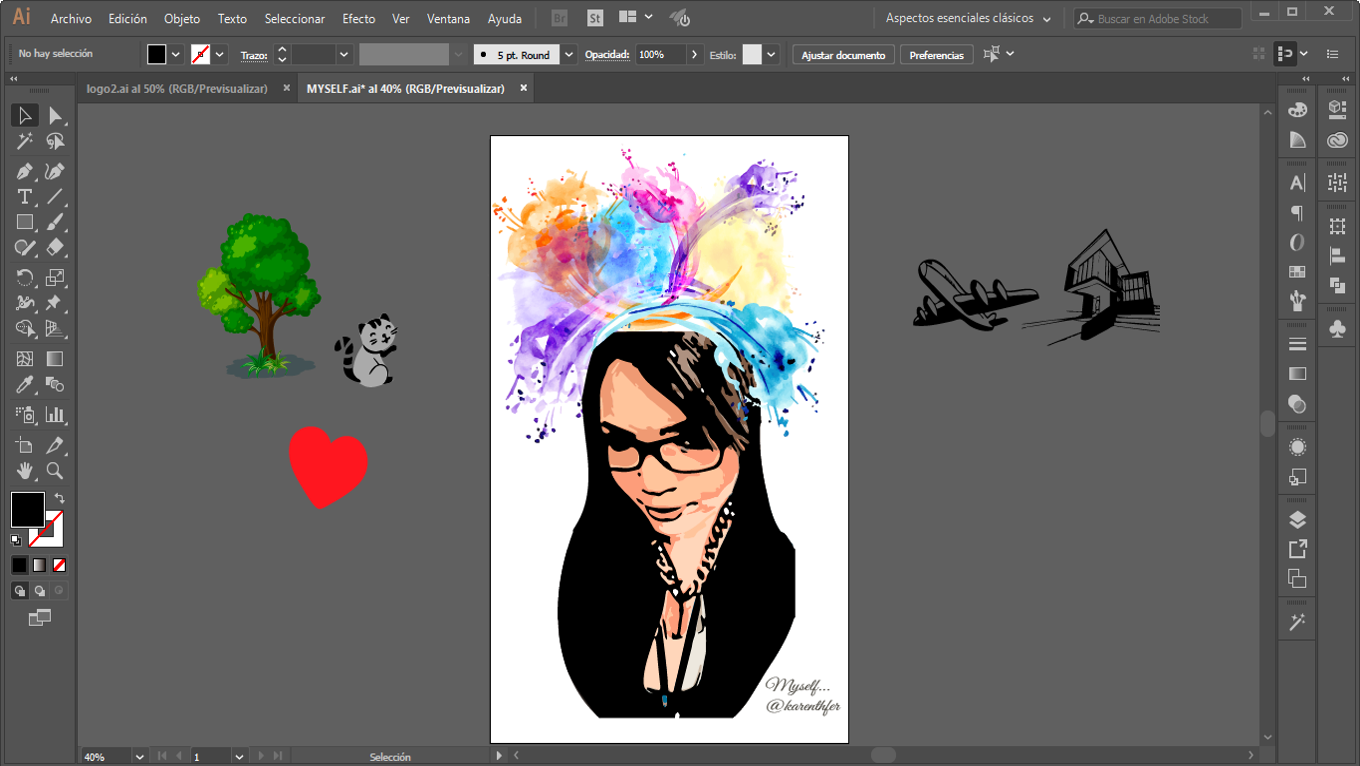The height and width of the screenshot is (766, 1360).
Task: Select the Column Graph tool
Action: point(55,414)
